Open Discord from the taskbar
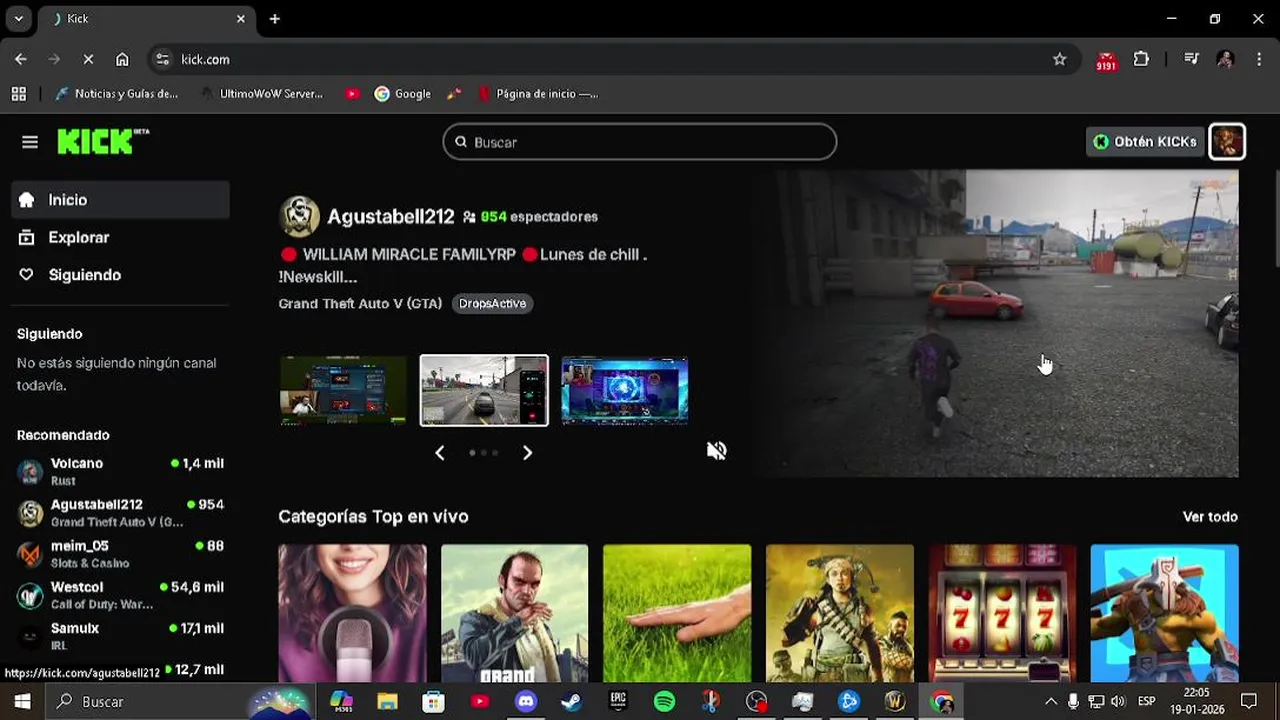Image resolution: width=1280 pixels, height=720 pixels. click(525, 702)
